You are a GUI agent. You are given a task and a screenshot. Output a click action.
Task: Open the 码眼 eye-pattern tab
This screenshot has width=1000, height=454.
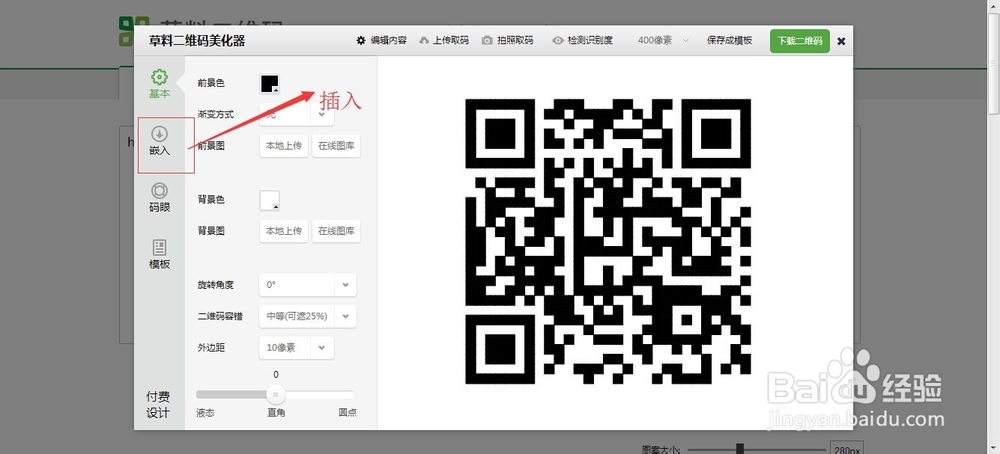[159, 198]
